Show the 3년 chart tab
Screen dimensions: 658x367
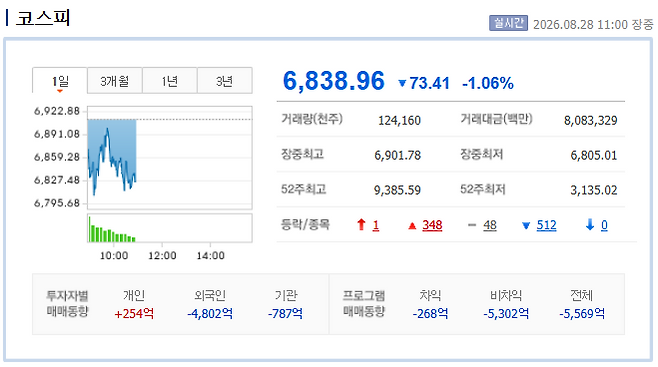pos(225,81)
